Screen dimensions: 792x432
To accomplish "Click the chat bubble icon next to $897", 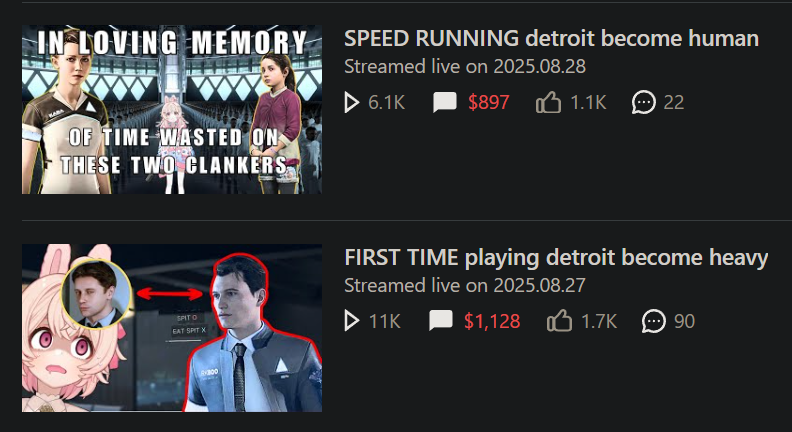I will pyautogui.click(x=445, y=103).
